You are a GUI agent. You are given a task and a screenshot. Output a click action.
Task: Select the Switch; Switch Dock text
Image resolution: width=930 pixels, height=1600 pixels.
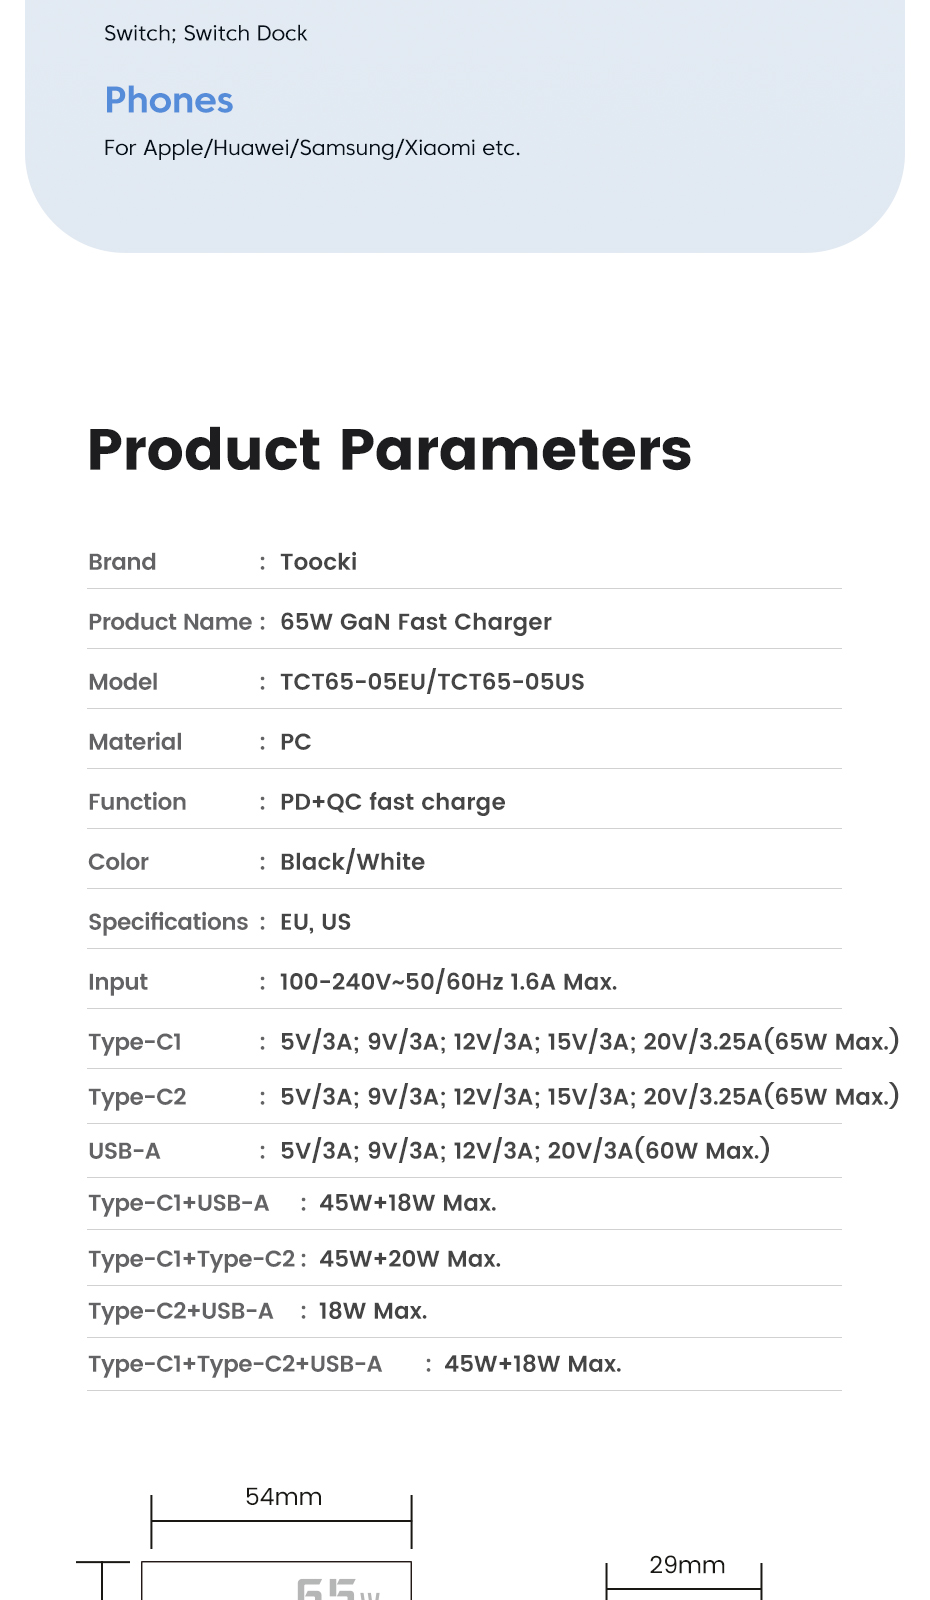point(205,33)
